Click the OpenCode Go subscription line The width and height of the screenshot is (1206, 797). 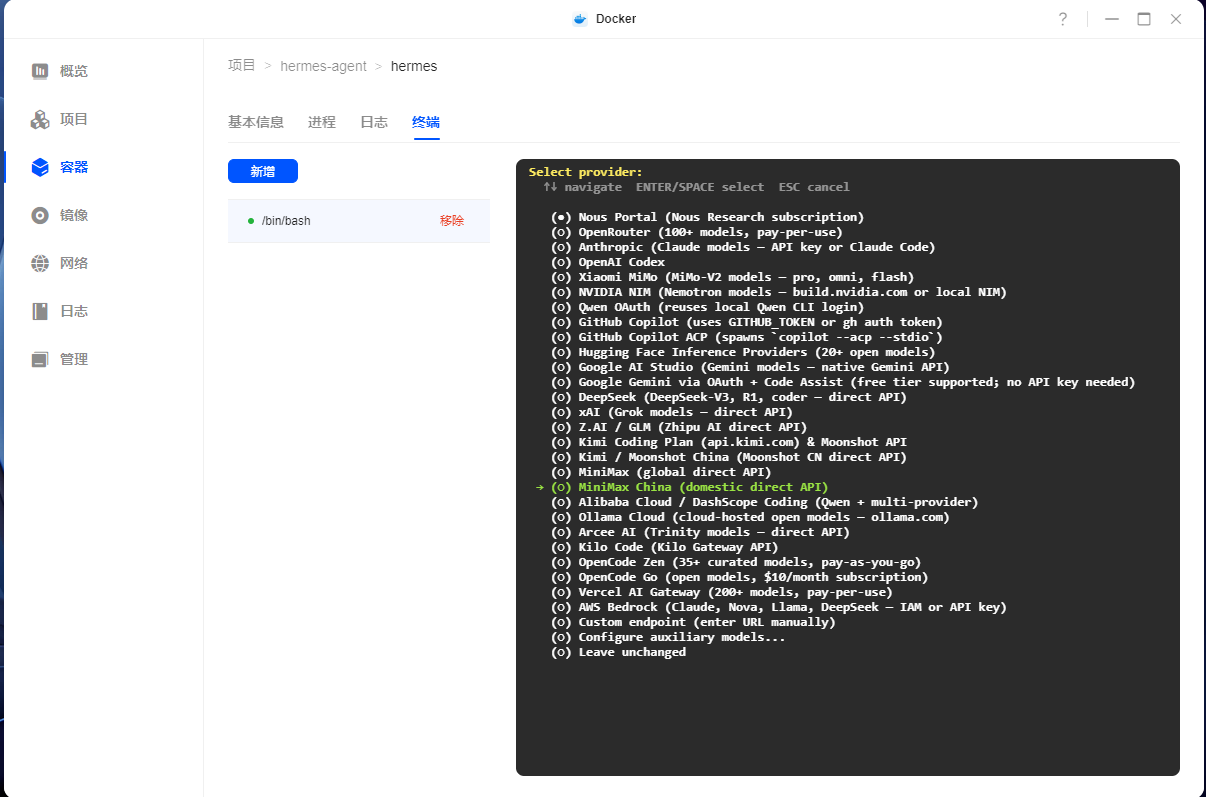tap(740, 577)
